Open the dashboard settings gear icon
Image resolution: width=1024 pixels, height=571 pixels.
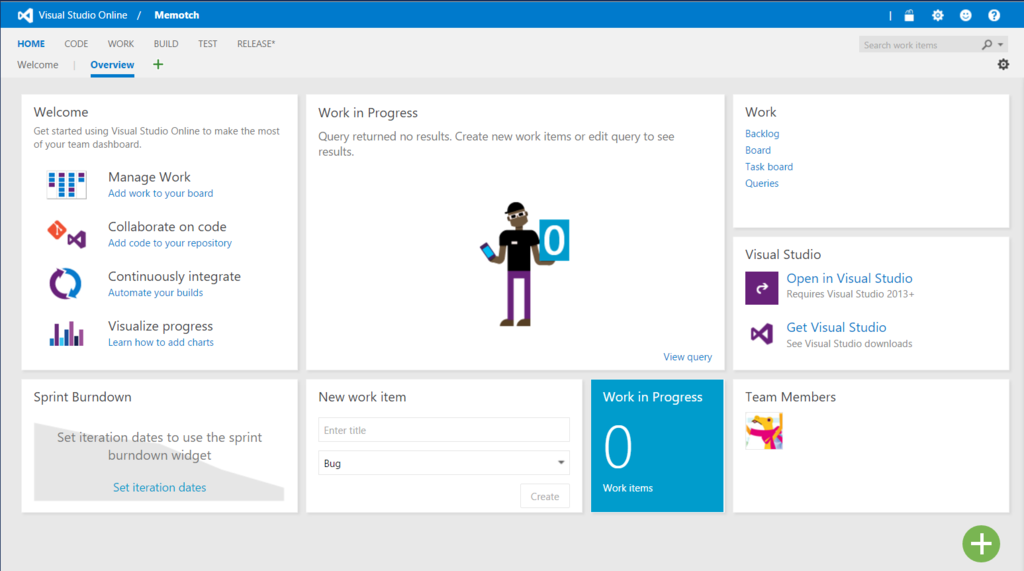click(1003, 64)
